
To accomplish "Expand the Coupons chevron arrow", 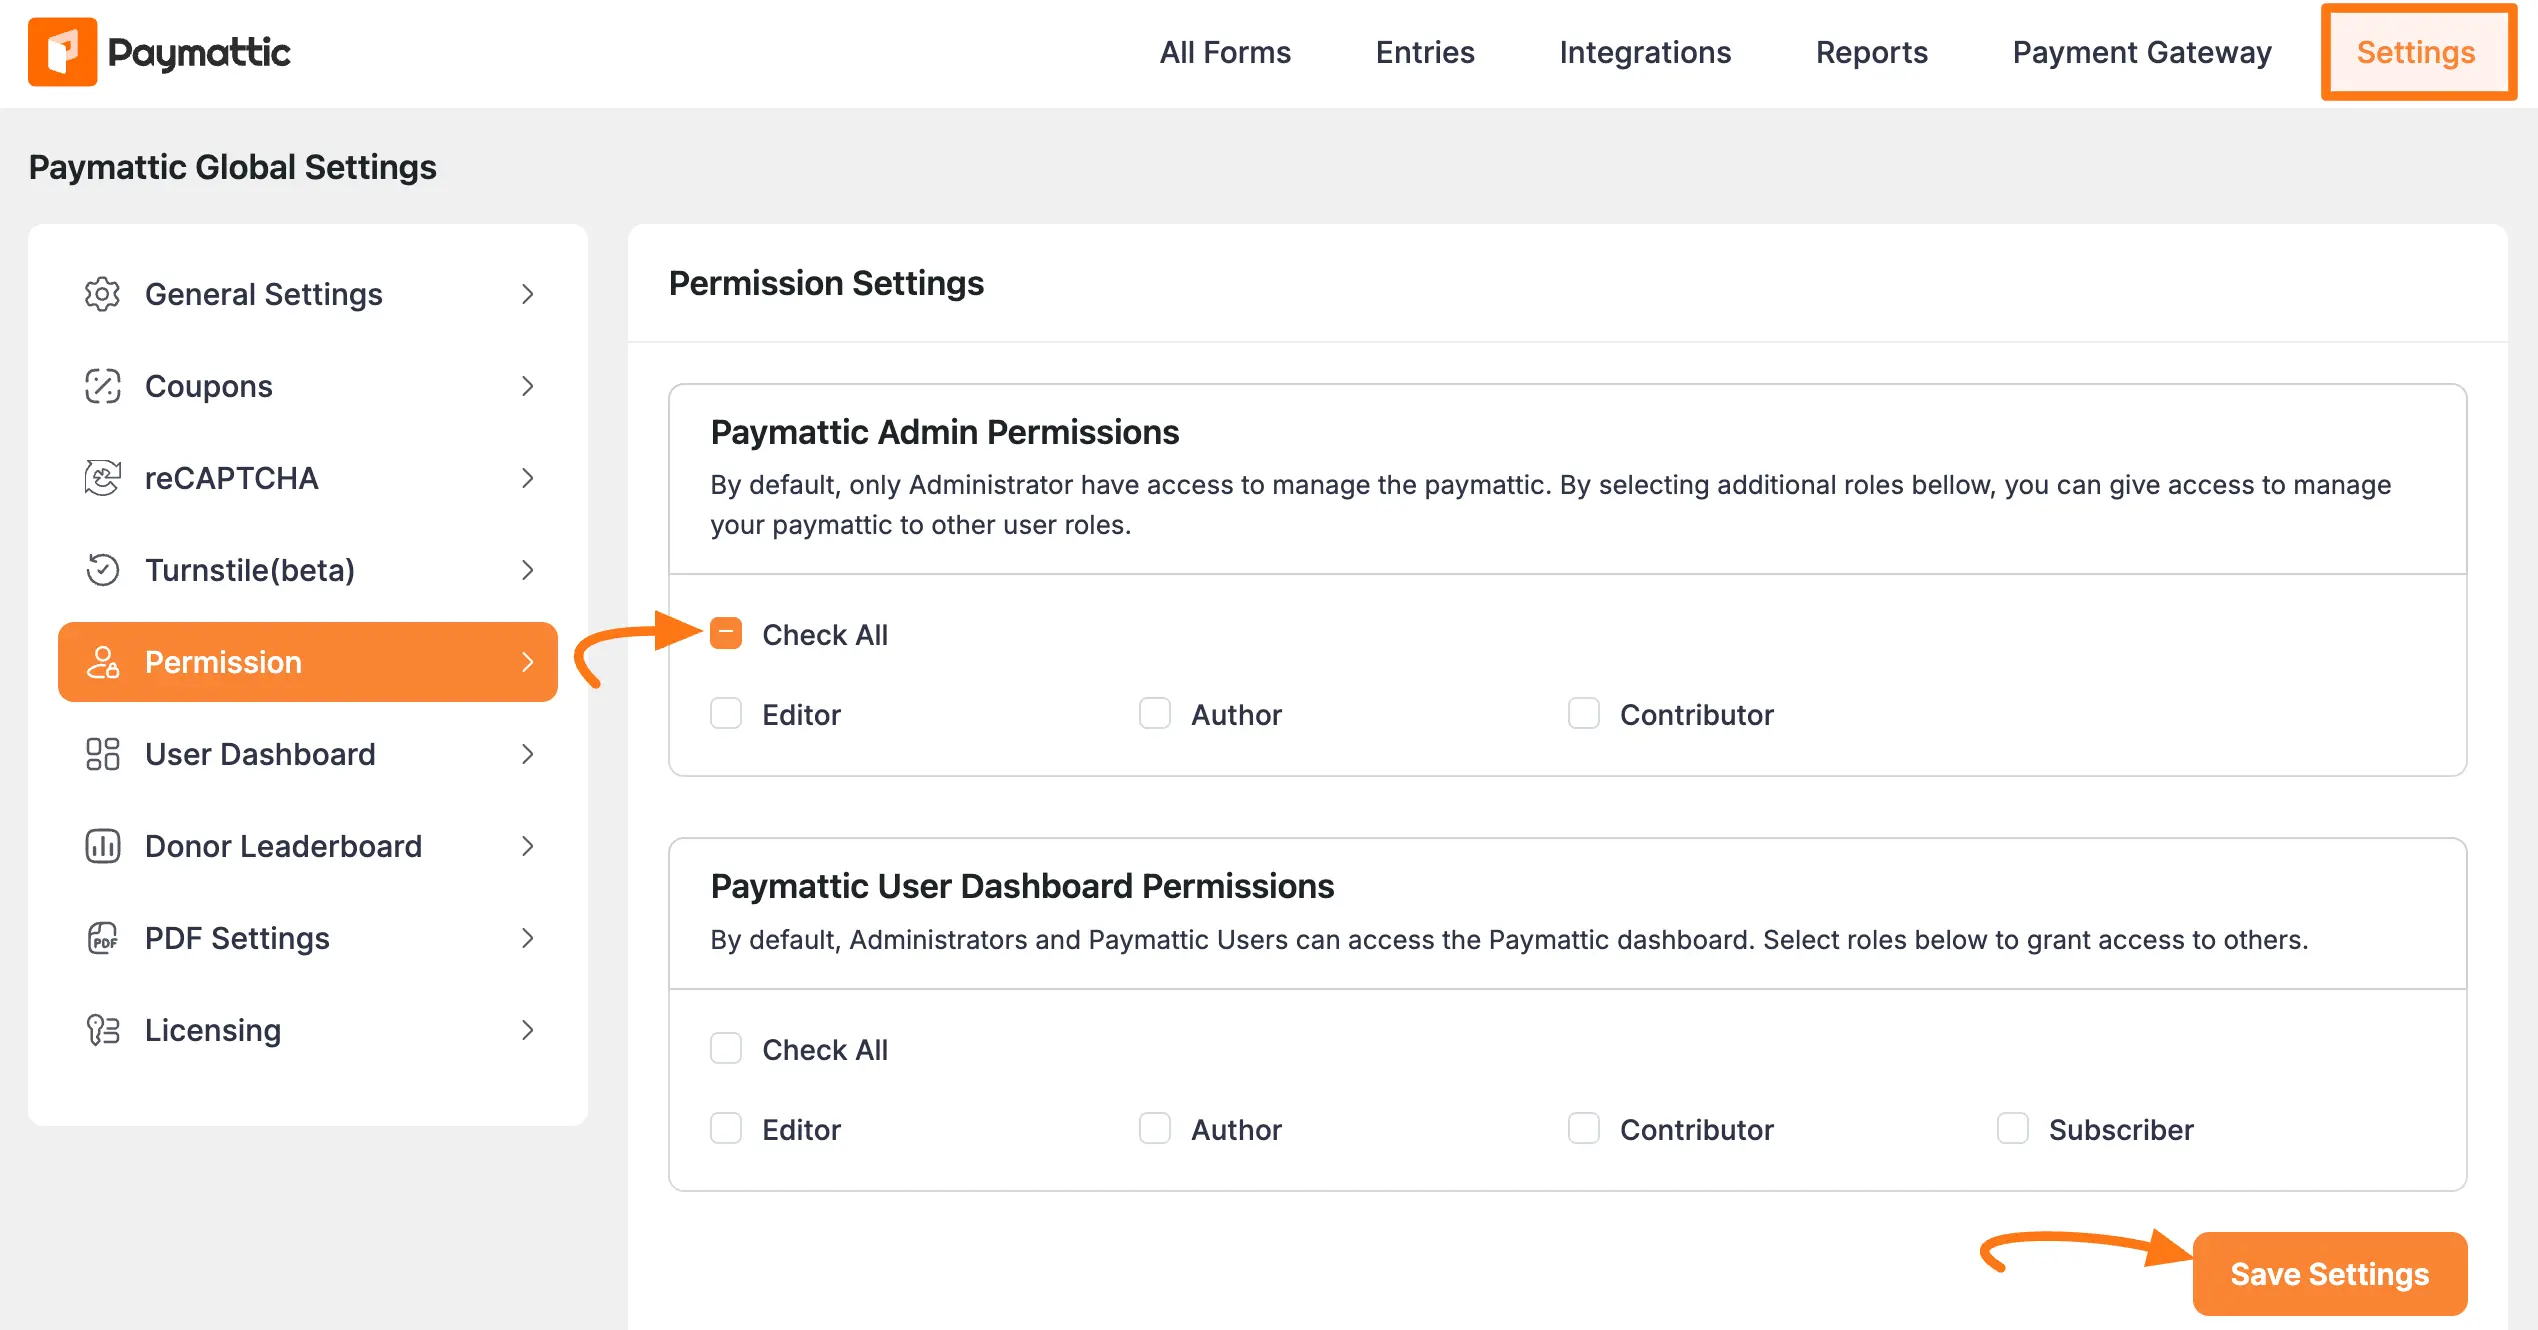I will (x=528, y=386).
